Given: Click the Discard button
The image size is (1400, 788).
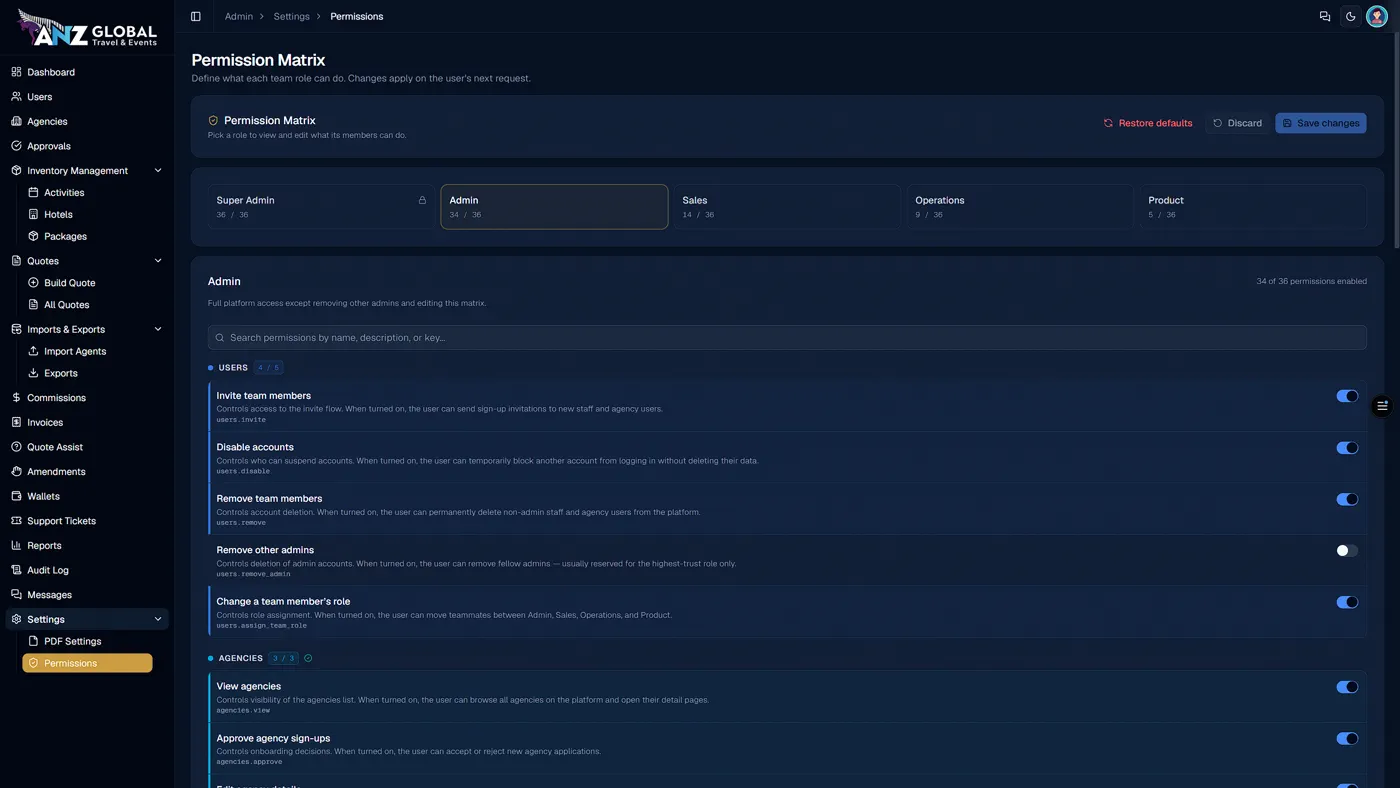Looking at the screenshot, I should point(1237,123).
